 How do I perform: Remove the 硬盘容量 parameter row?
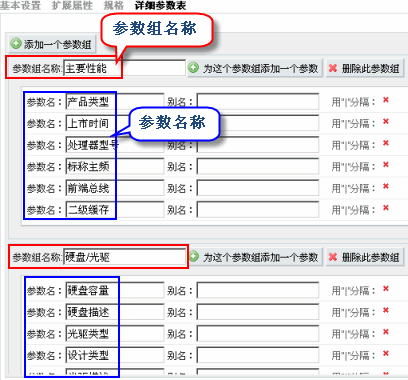click(x=386, y=289)
